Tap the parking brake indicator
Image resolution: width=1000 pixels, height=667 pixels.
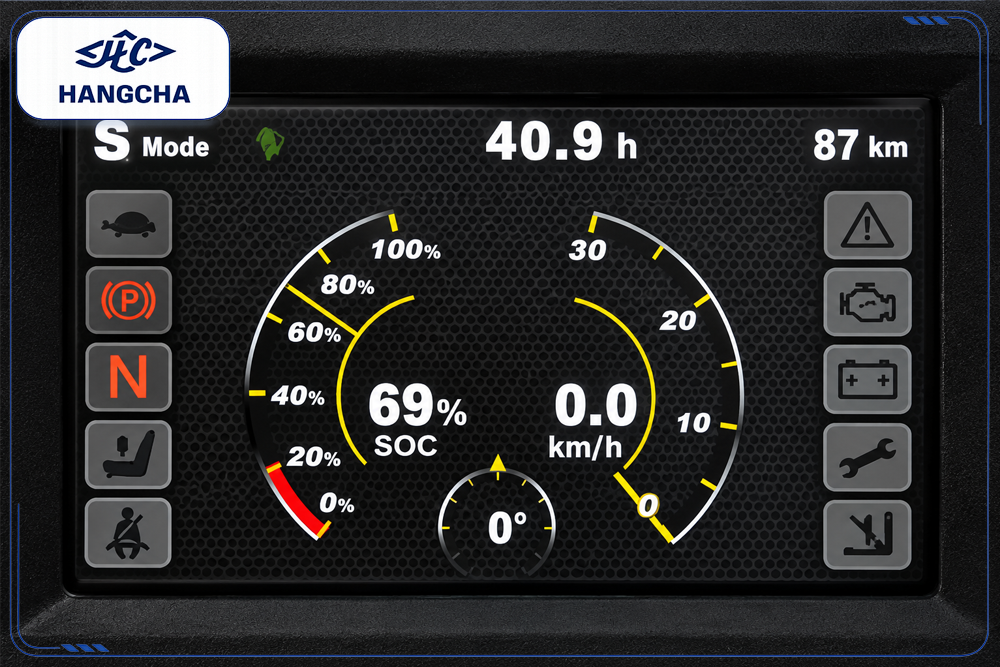pyautogui.click(x=129, y=300)
